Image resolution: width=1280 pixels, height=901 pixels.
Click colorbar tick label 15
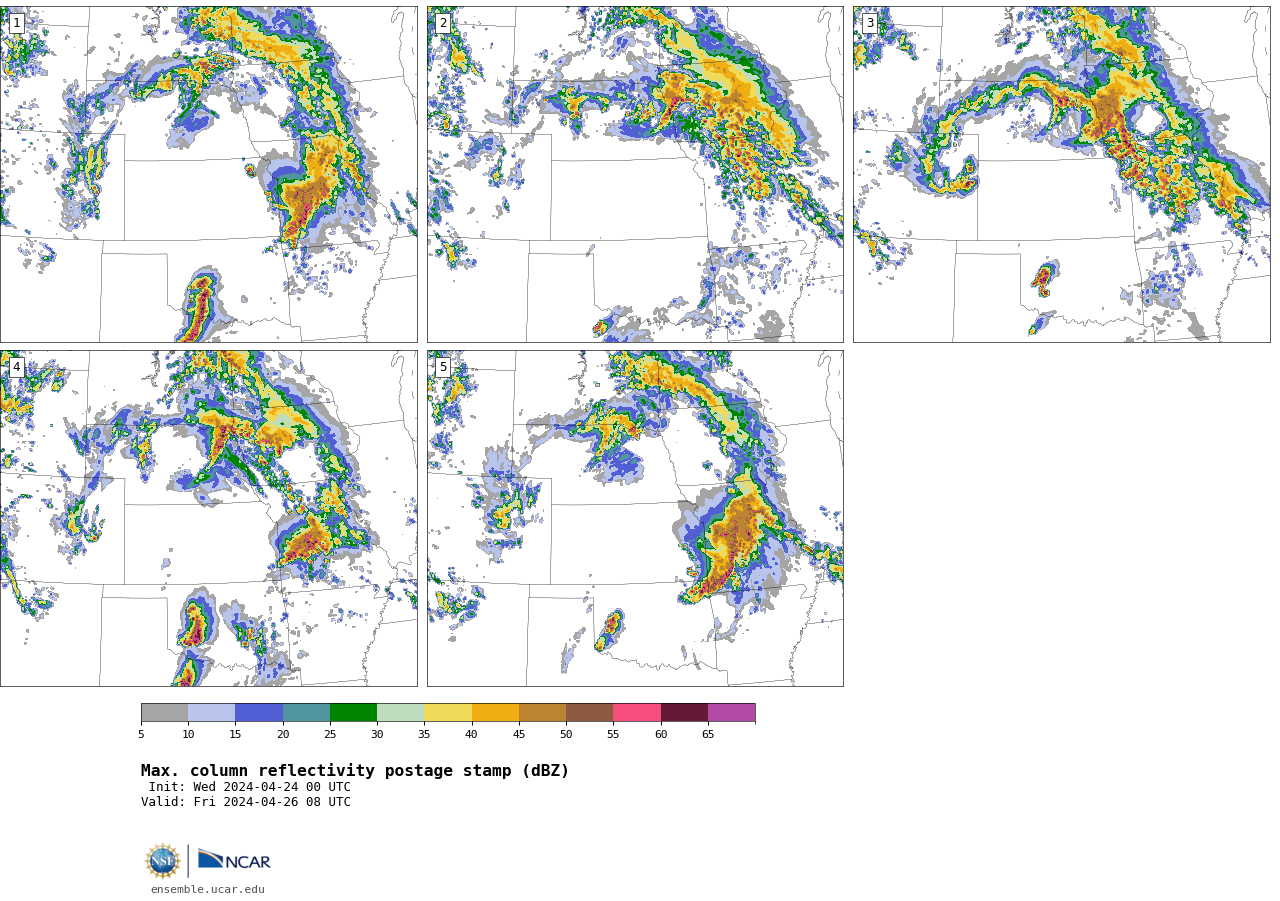(235, 735)
